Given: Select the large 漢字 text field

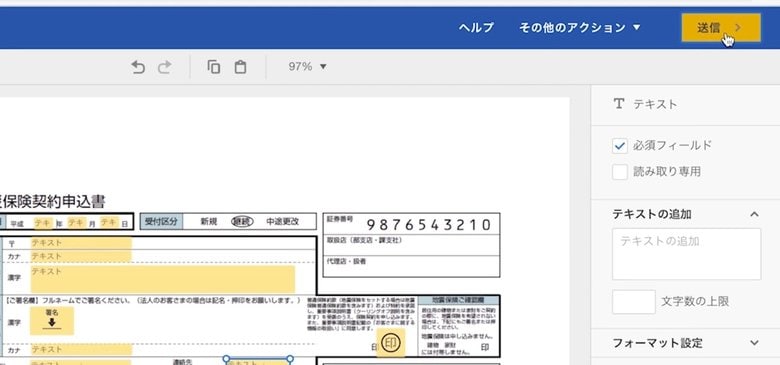Looking at the screenshot, I should 163,279.
